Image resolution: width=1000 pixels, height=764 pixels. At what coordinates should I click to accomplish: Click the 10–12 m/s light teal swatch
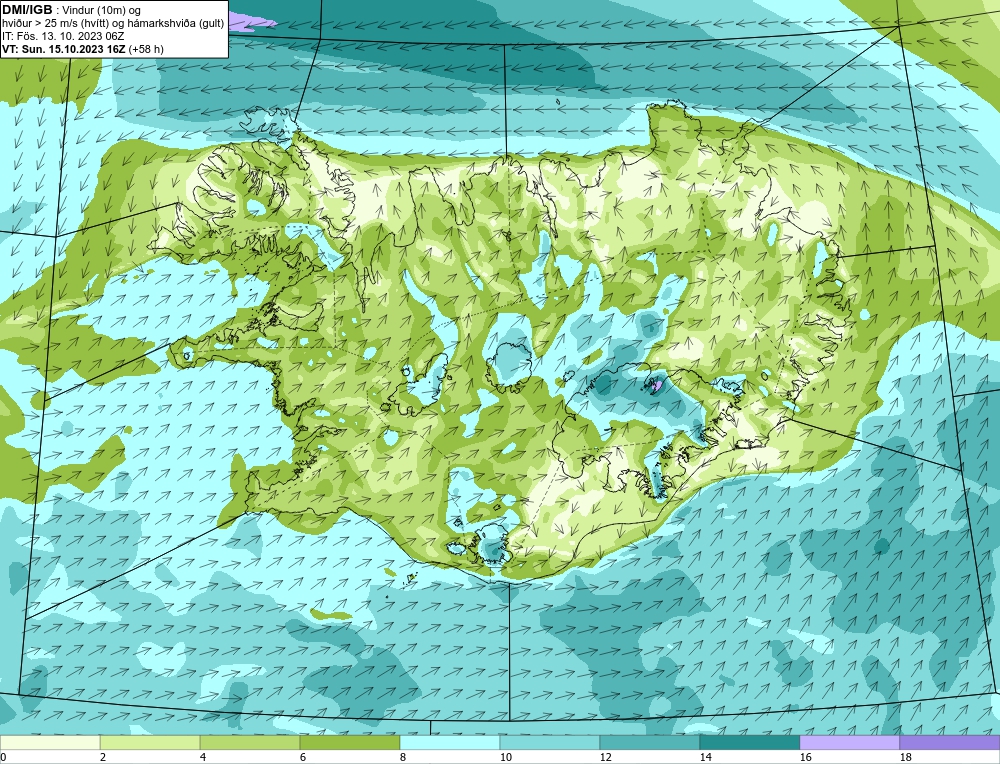point(550,743)
